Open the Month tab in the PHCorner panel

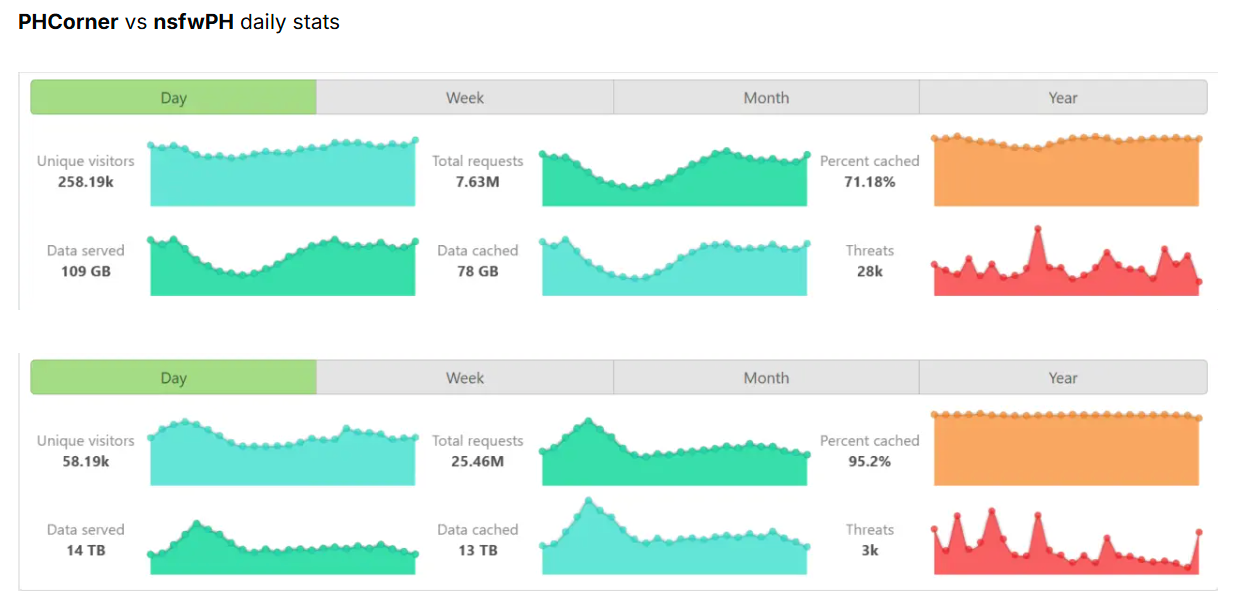[x=766, y=98]
